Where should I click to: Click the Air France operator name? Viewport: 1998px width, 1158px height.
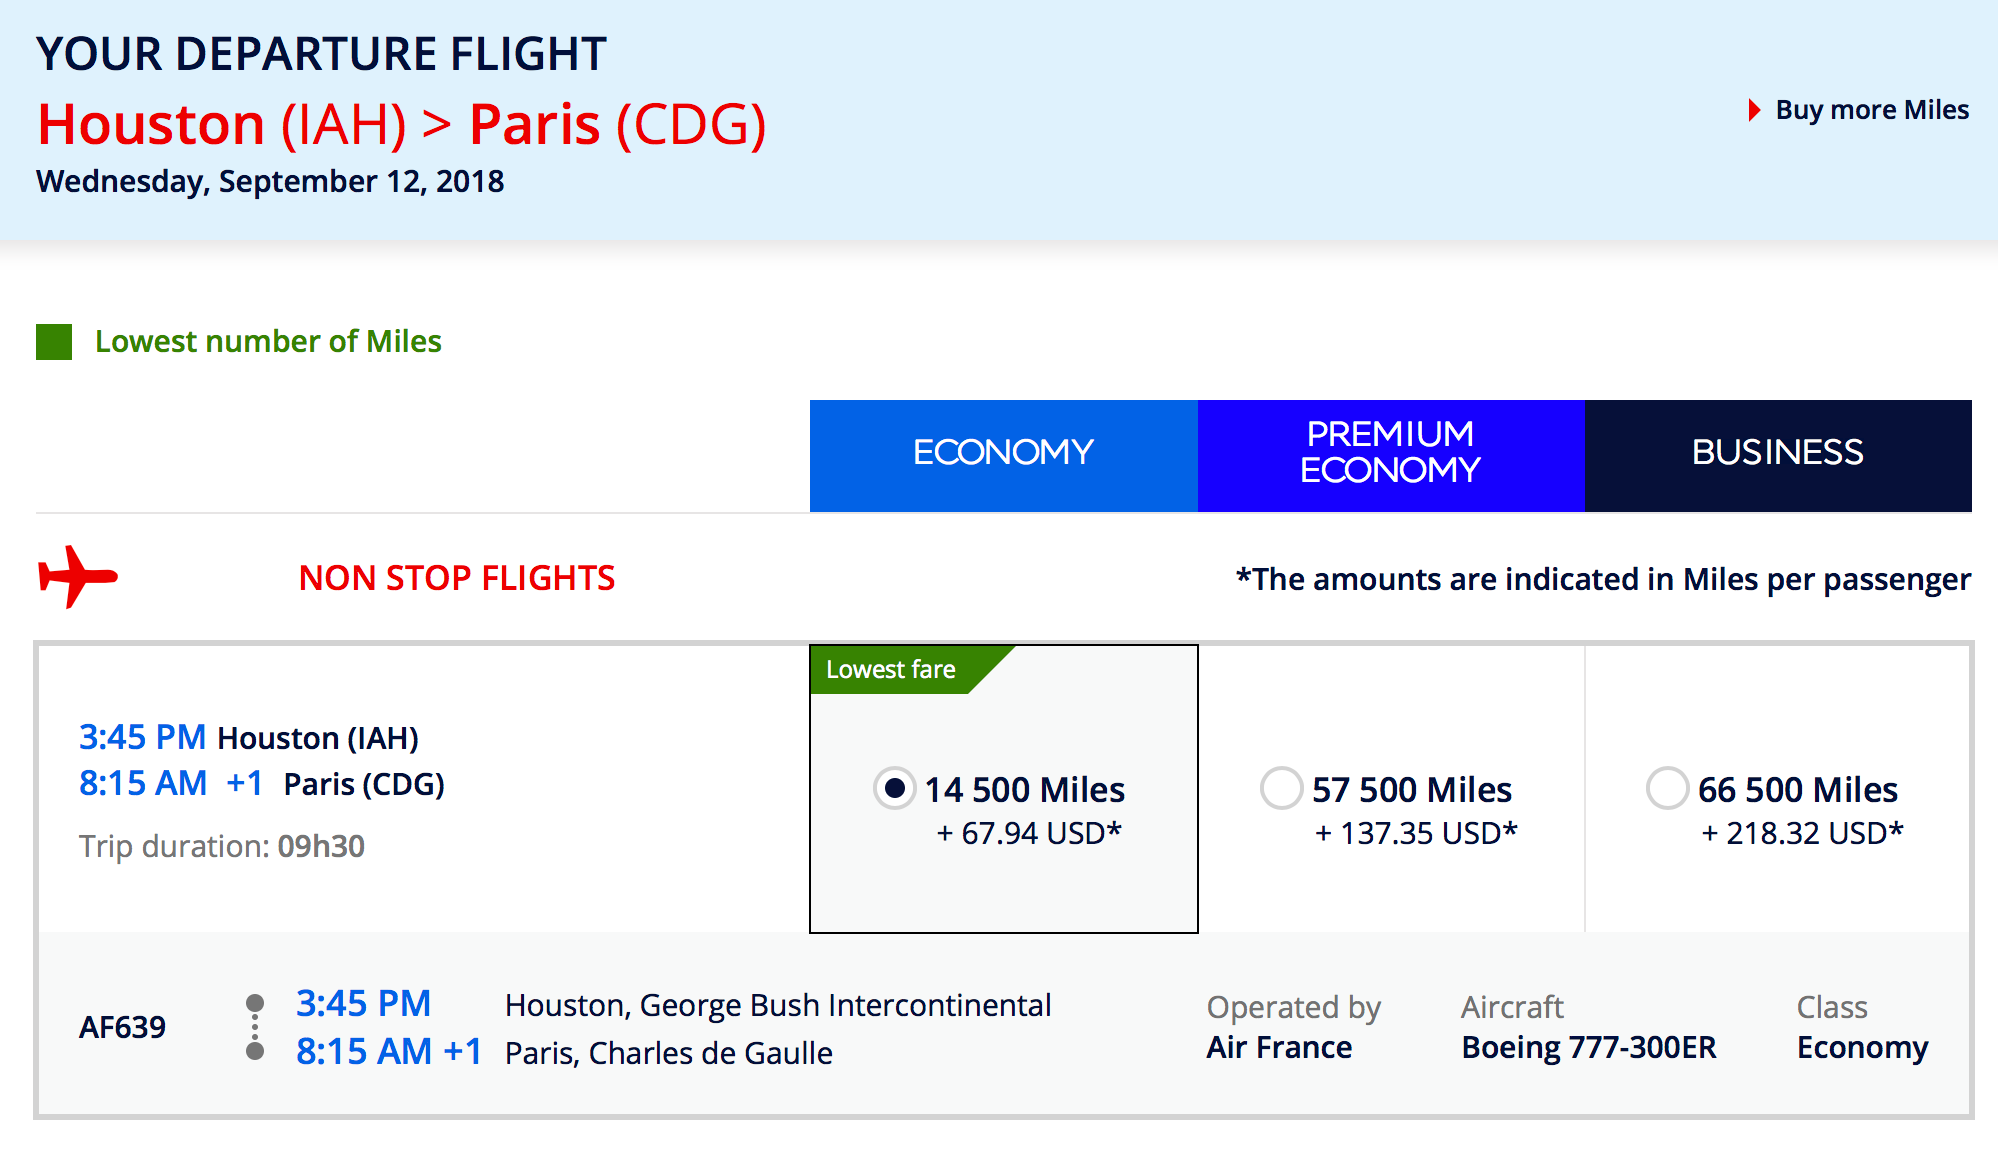point(1279,1047)
